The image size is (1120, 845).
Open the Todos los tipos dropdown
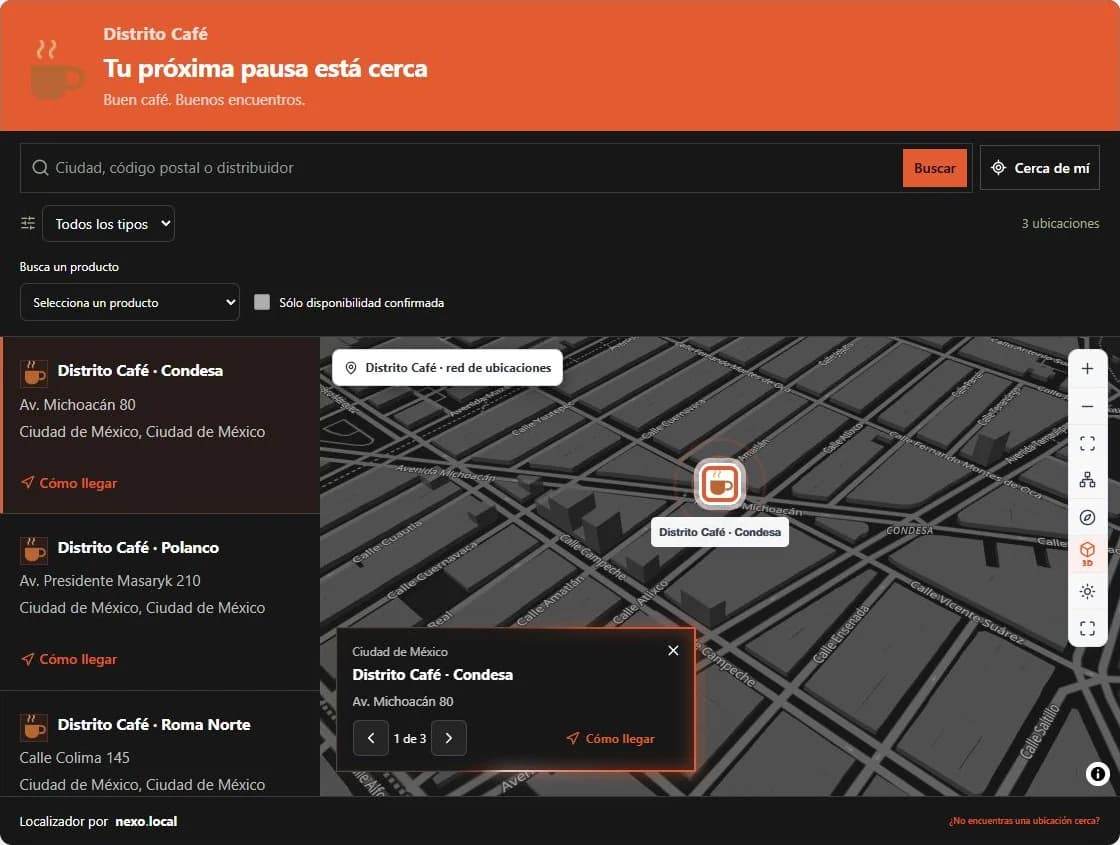[109, 224]
